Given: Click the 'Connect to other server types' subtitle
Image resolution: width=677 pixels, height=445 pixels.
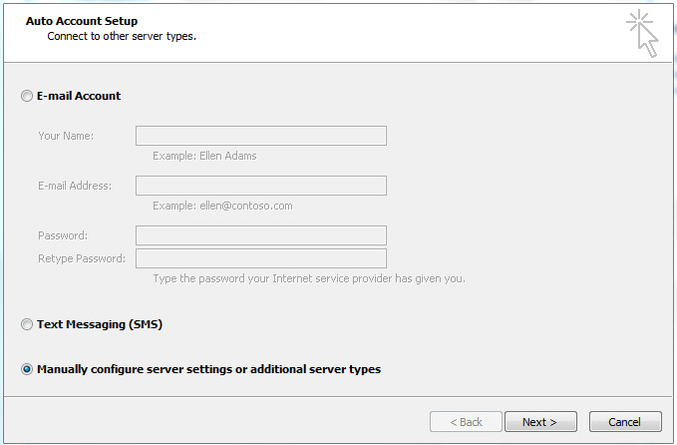Looking at the screenshot, I should [x=122, y=36].
